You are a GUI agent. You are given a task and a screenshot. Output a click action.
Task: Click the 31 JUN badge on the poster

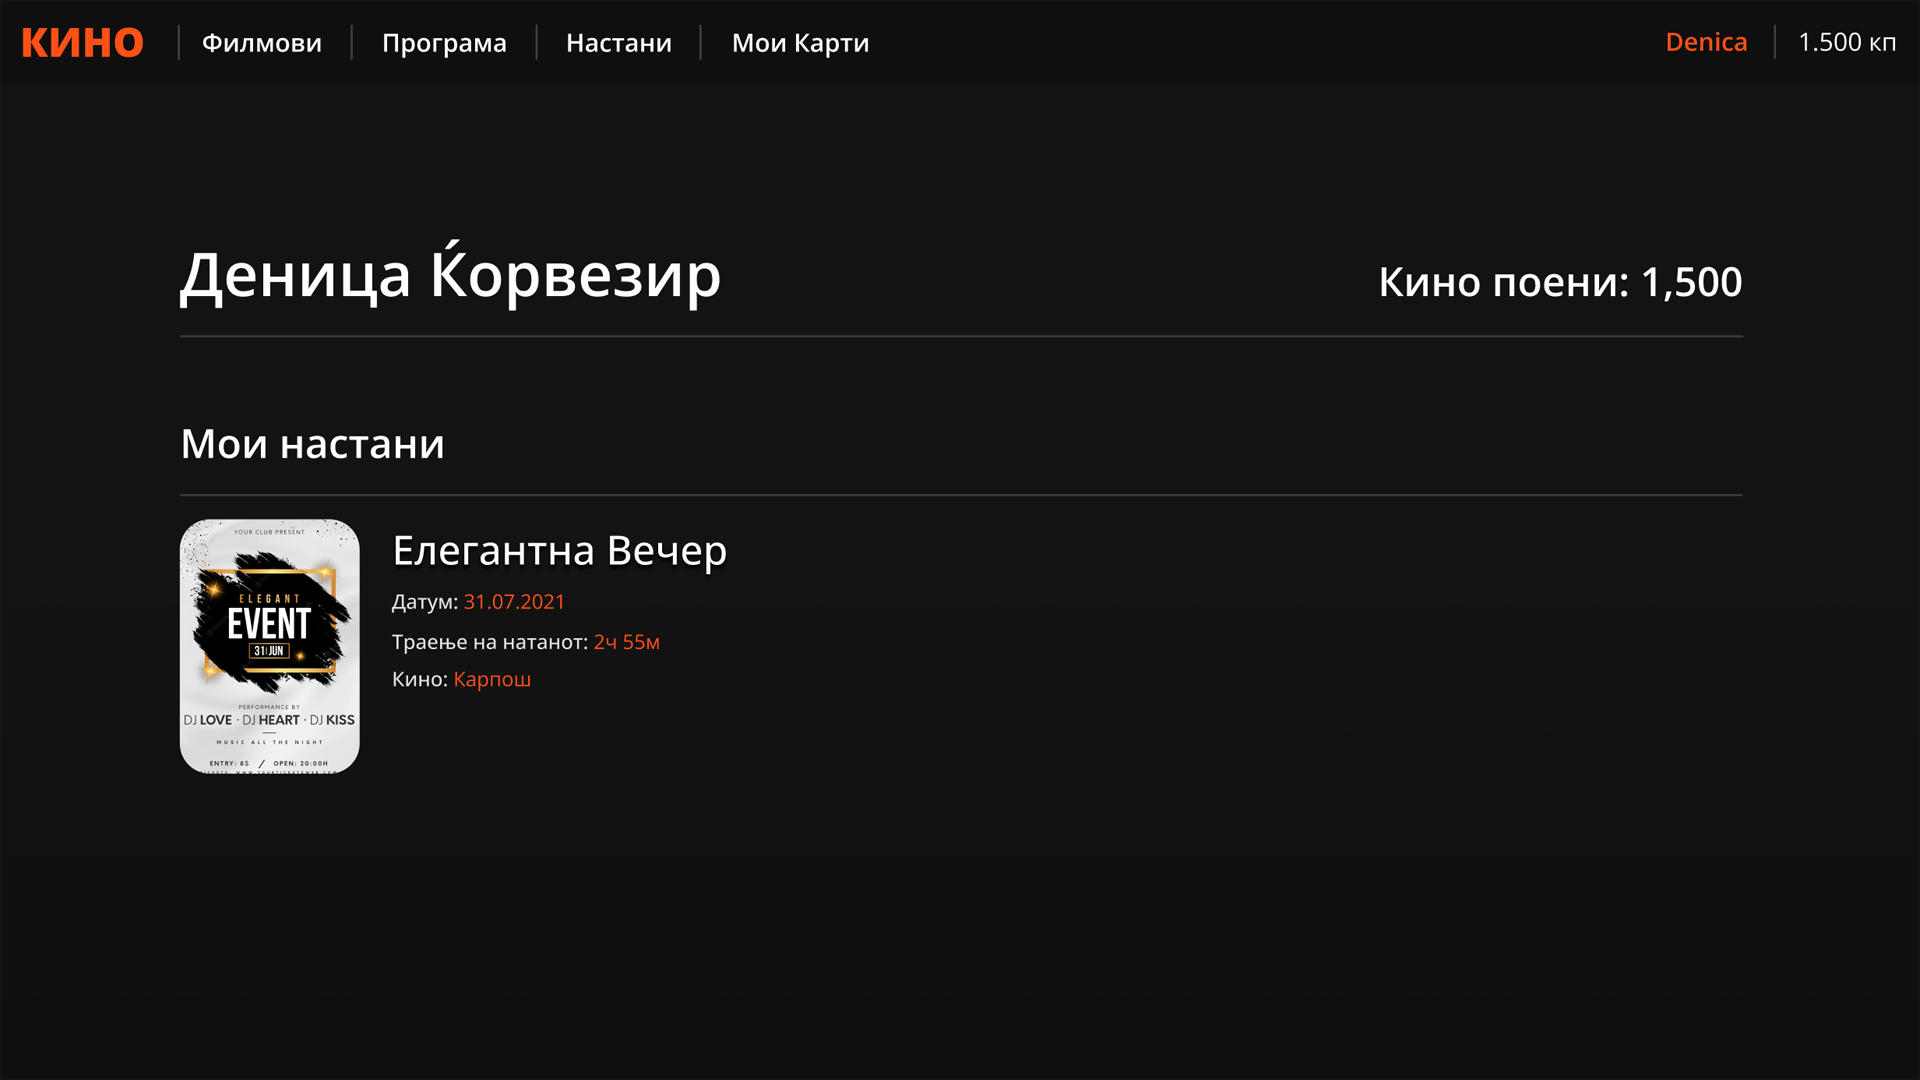pos(269,651)
